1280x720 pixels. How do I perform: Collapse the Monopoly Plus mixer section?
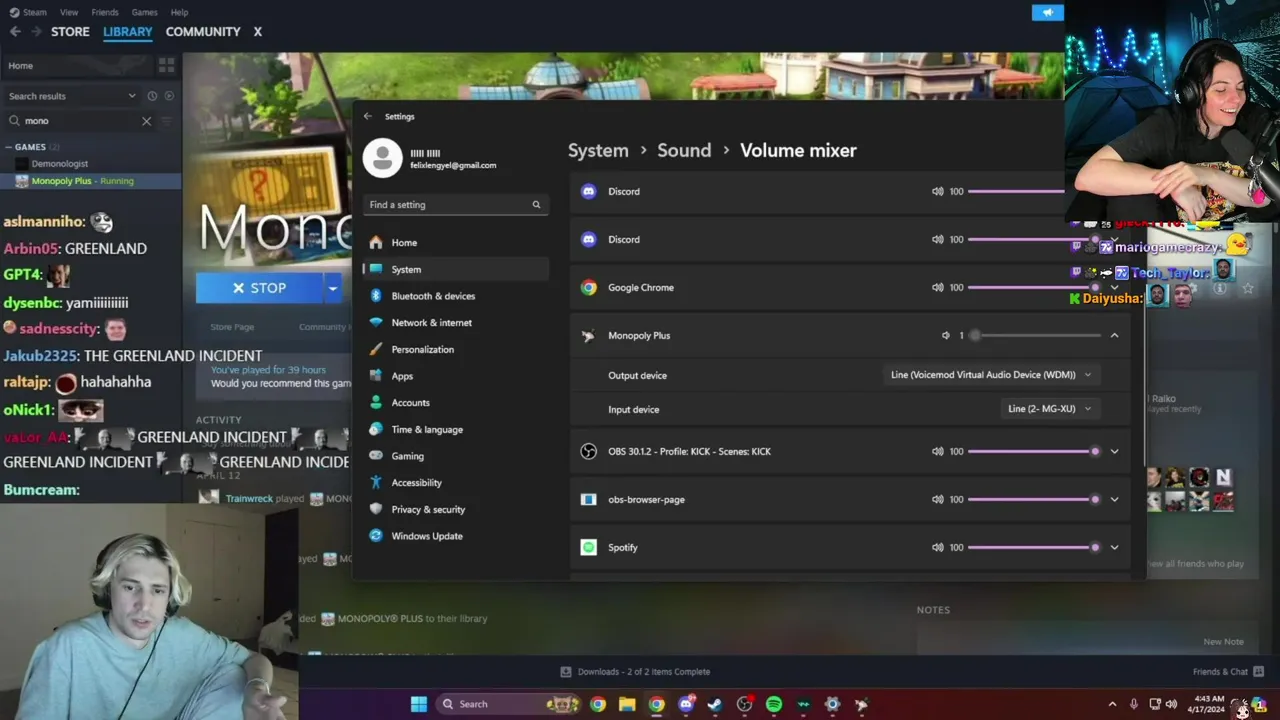pyautogui.click(x=1114, y=336)
